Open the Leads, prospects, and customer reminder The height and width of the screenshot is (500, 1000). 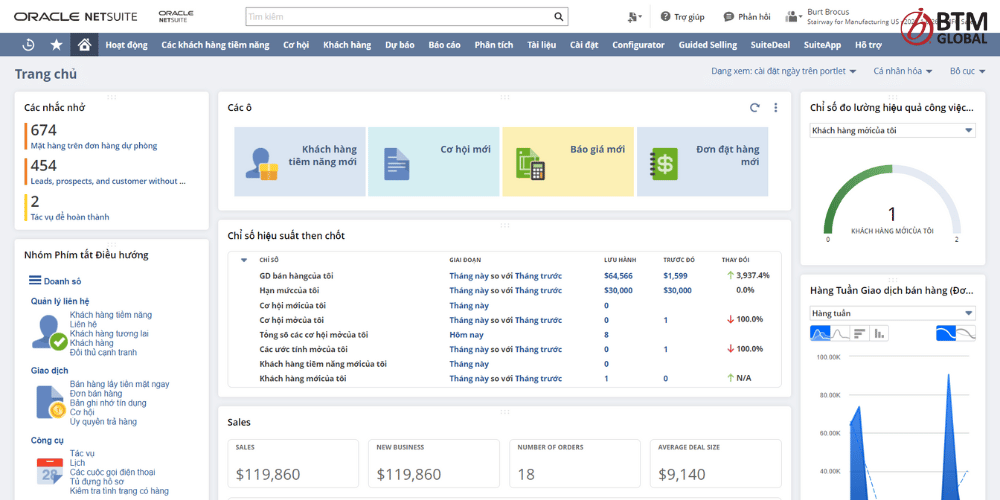108,181
